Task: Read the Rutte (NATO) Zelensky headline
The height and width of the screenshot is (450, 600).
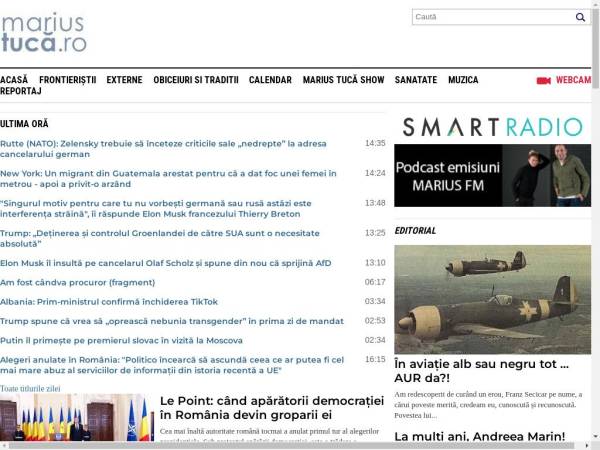Action: coord(170,149)
